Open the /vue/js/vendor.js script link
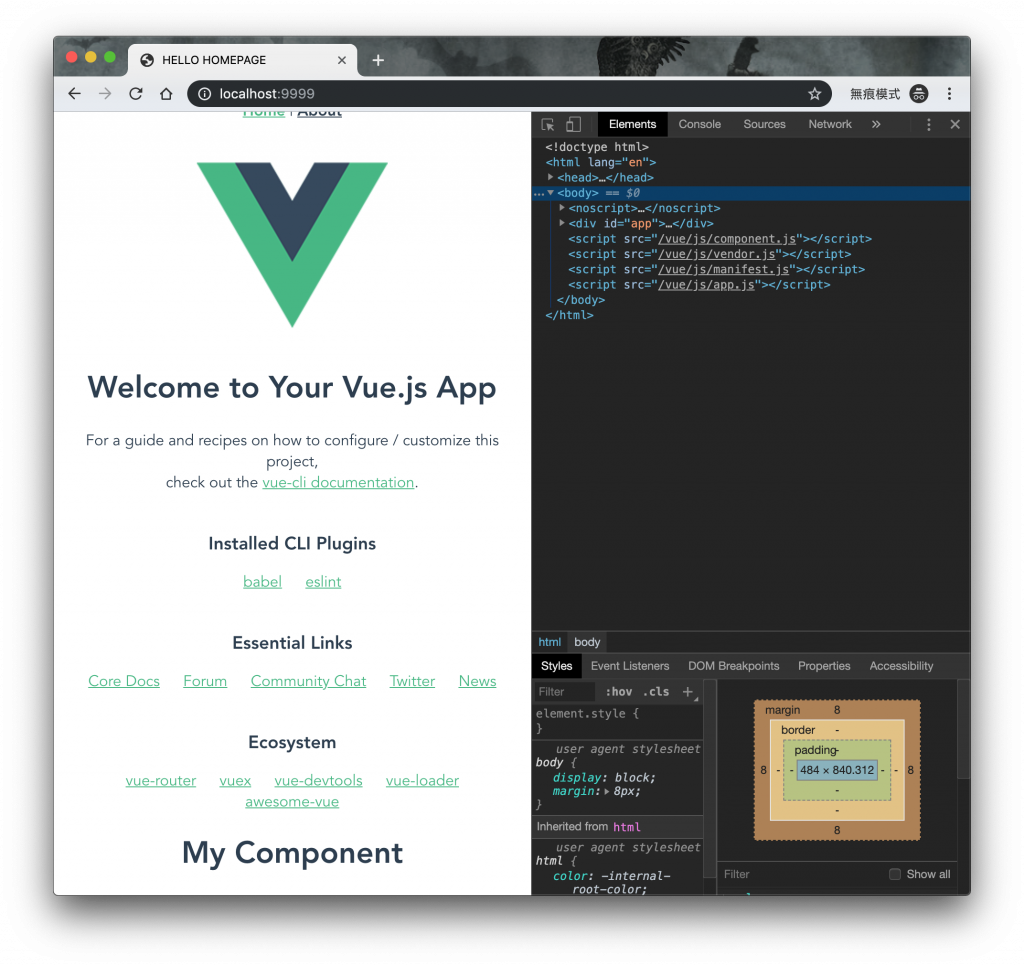This screenshot has height=966, width=1024. pyautogui.click(x=716, y=253)
